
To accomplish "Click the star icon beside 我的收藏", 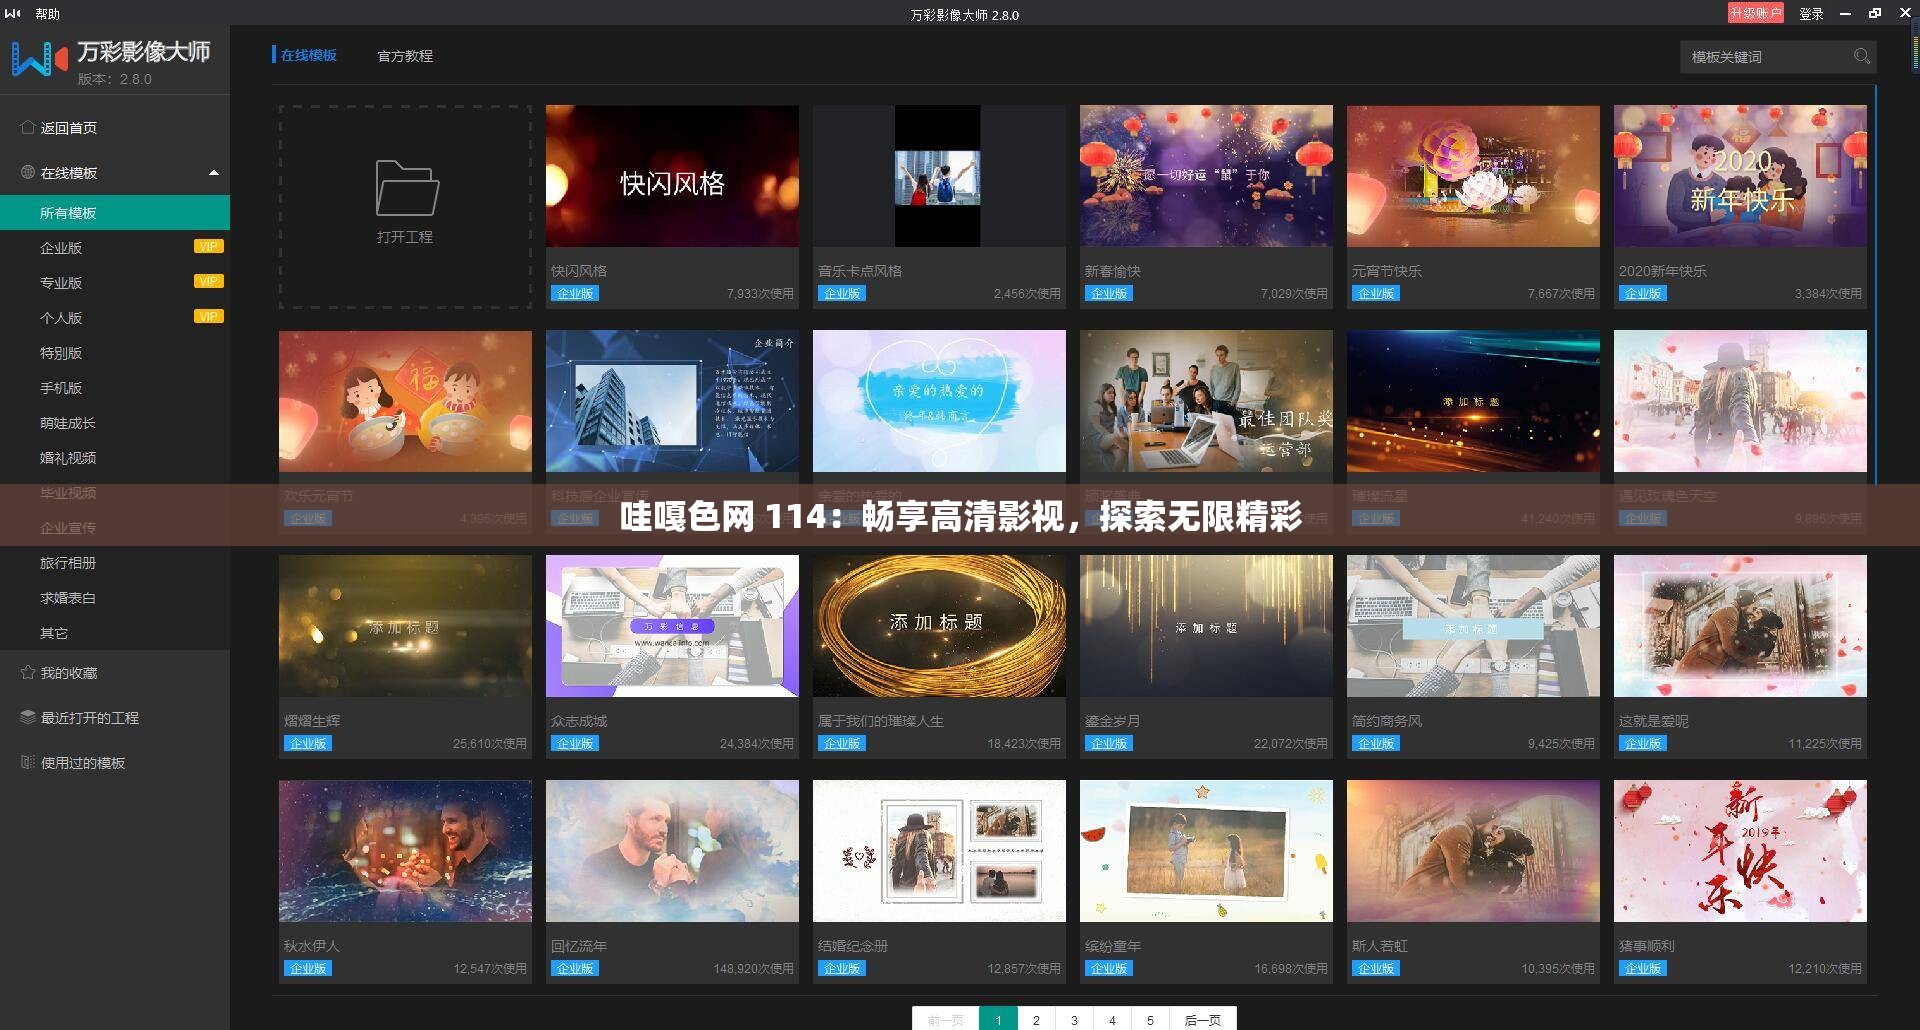I will (27, 672).
